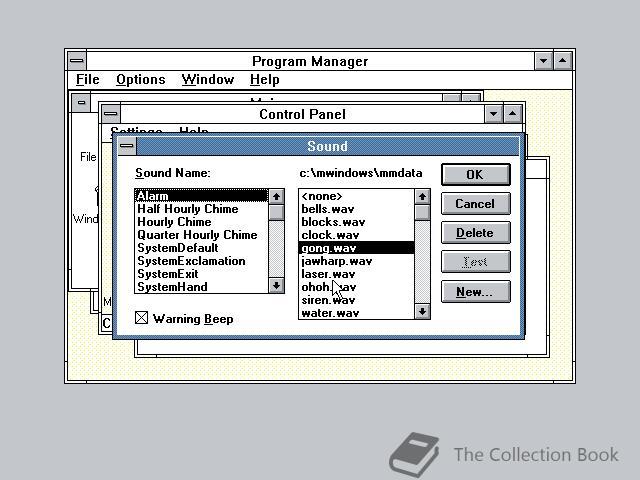Viewport: 640px width, 480px height.
Task: Select <none> in the file list
Action: click(x=357, y=196)
